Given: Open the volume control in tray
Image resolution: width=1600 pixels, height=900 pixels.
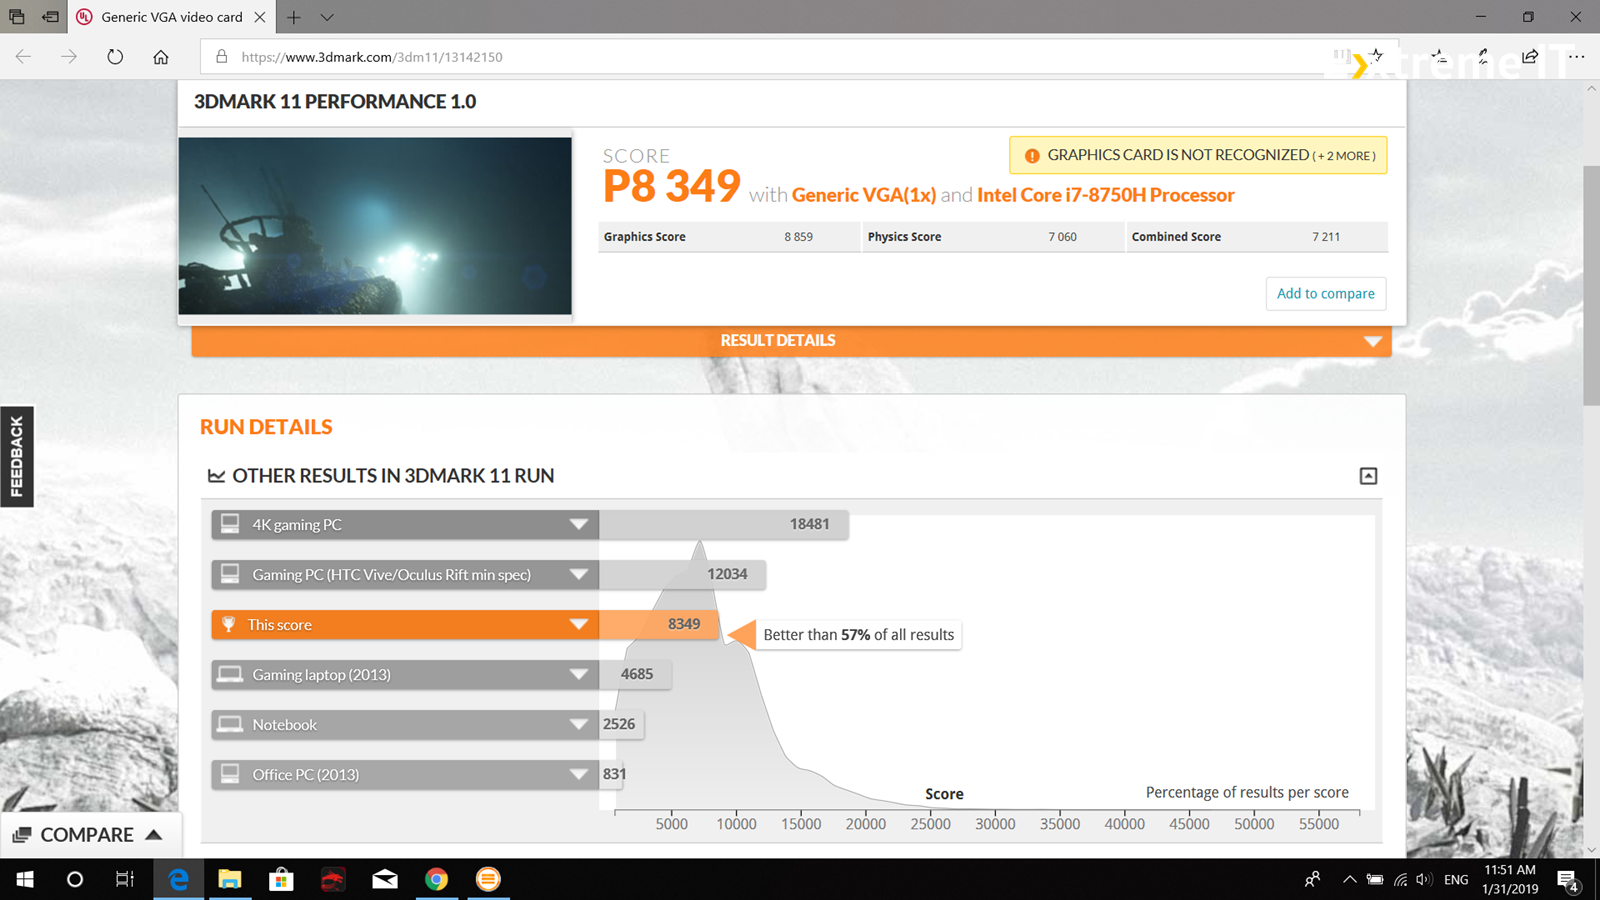Looking at the screenshot, I should [x=1424, y=879].
